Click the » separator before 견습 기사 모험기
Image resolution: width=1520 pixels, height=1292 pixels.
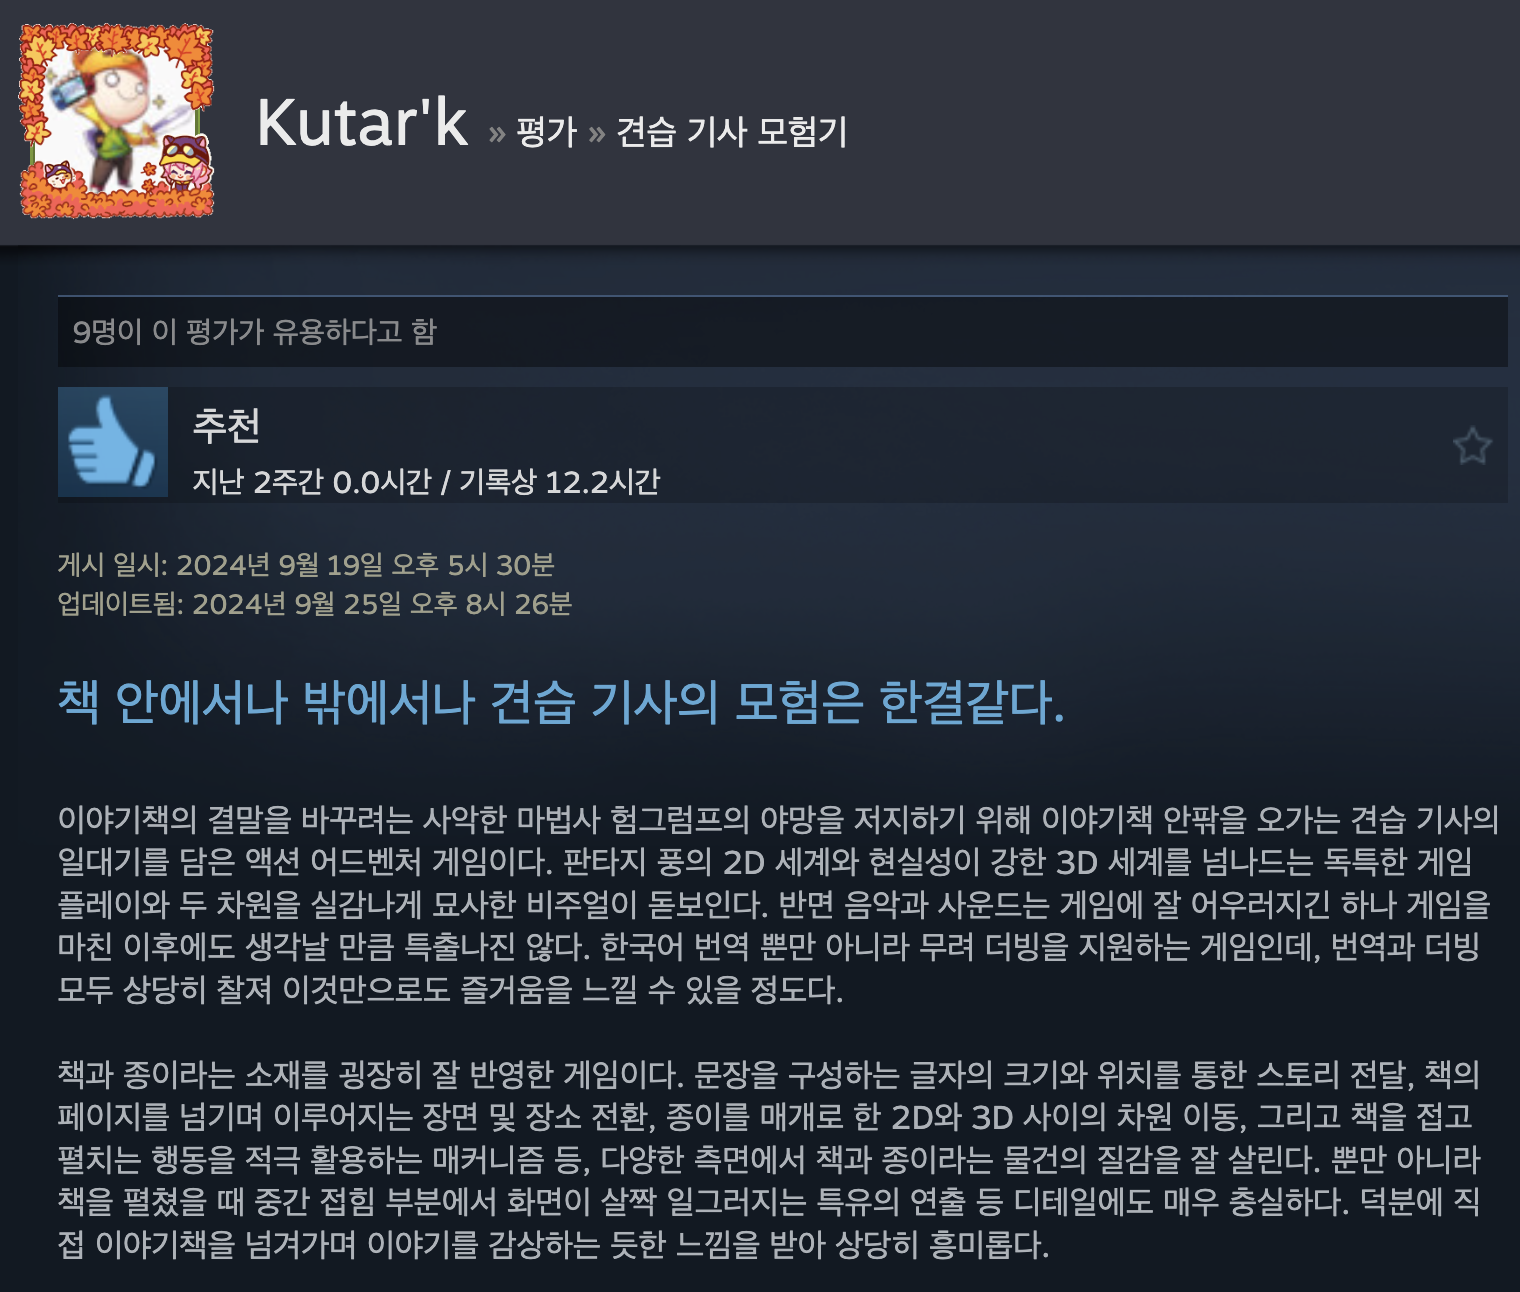(x=597, y=133)
